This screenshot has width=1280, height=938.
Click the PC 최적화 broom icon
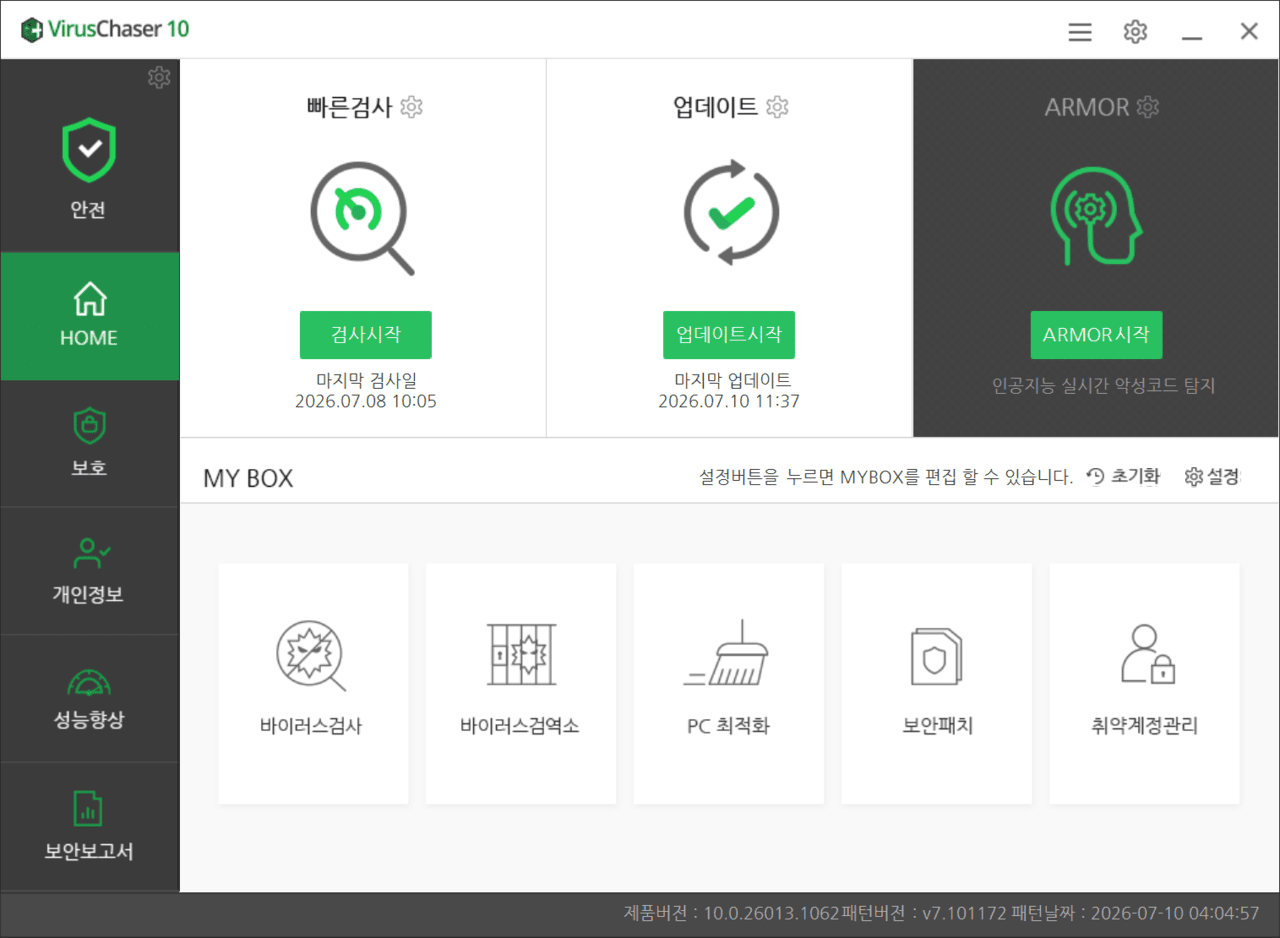coord(727,653)
